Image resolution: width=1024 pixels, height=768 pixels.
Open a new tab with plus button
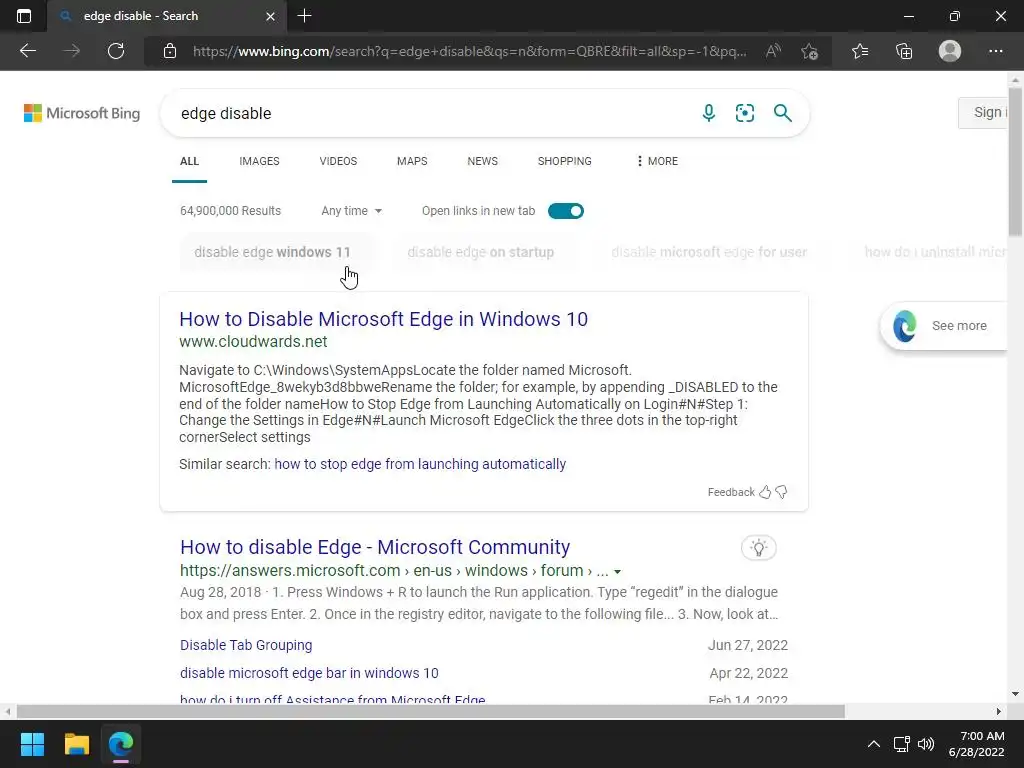(x=304, y=16)
